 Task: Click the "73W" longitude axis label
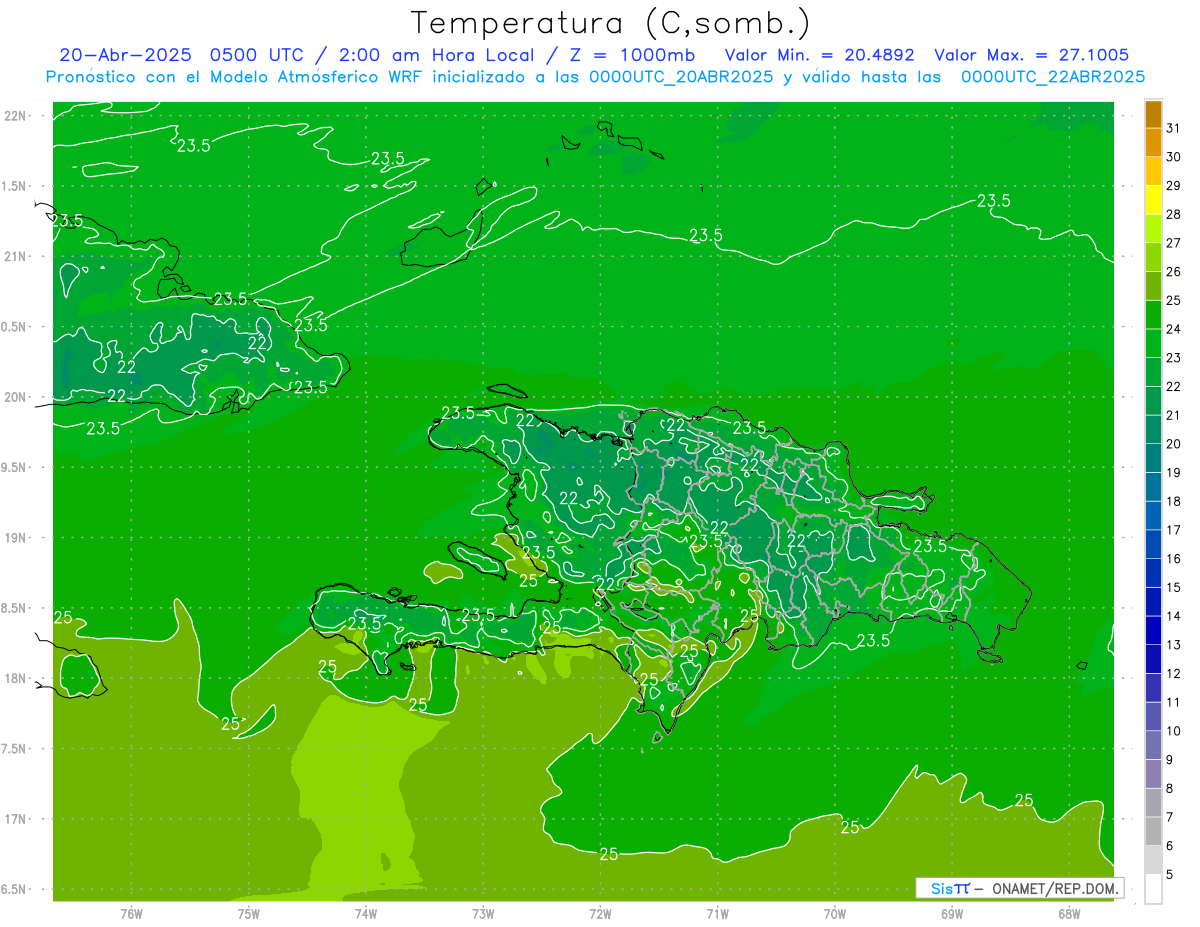point(483,913)
